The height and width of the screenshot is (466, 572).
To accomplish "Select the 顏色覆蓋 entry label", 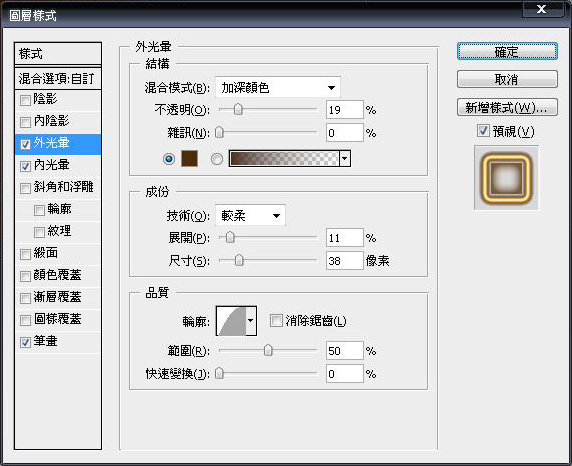I will [x=57, y=275].
